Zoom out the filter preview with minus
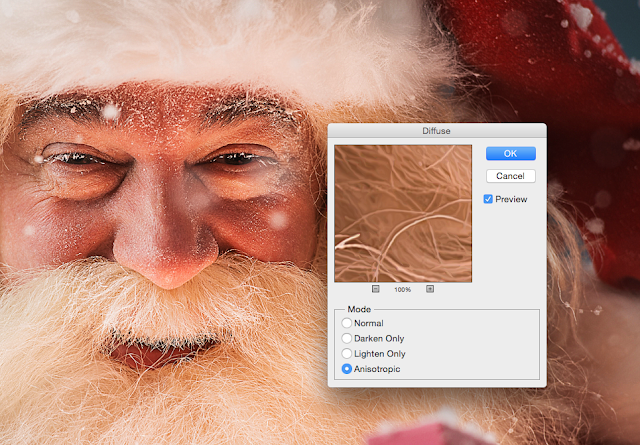Image resolution: width=640 pixels, height=445 pixels. click(376, 289)
